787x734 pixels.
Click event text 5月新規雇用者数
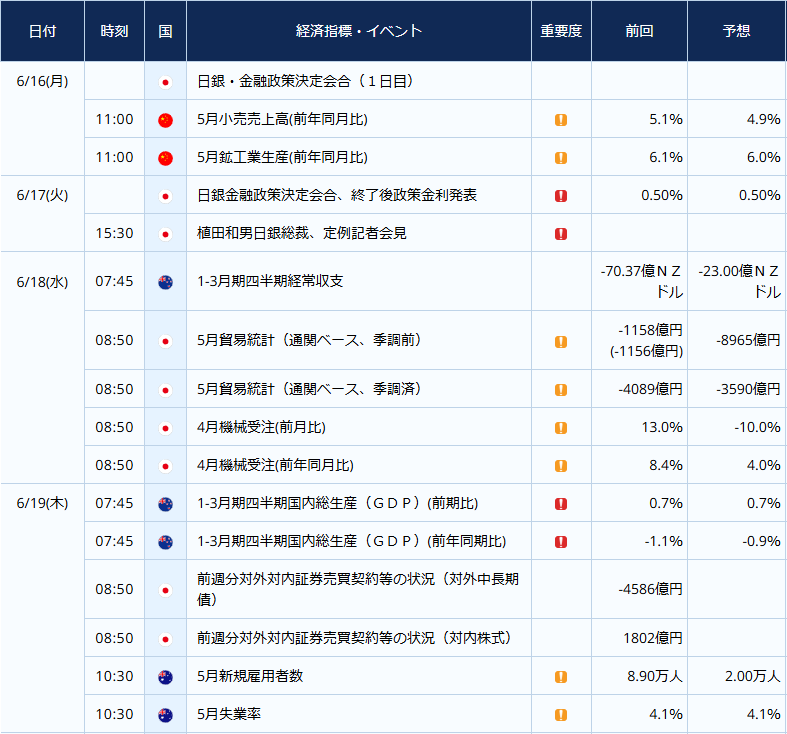pos(250,676)
